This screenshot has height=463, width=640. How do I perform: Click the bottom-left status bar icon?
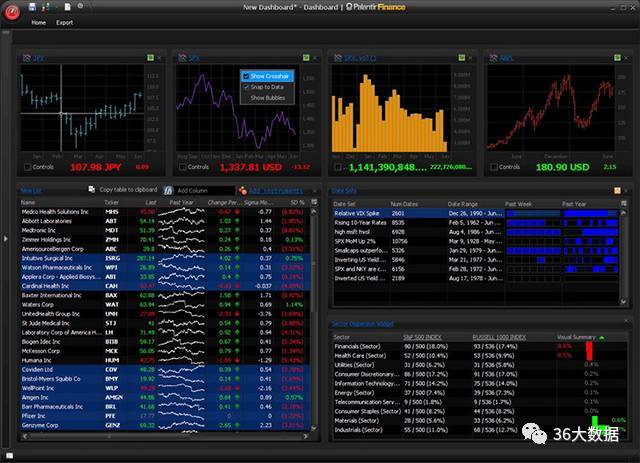tap(9, 455)
